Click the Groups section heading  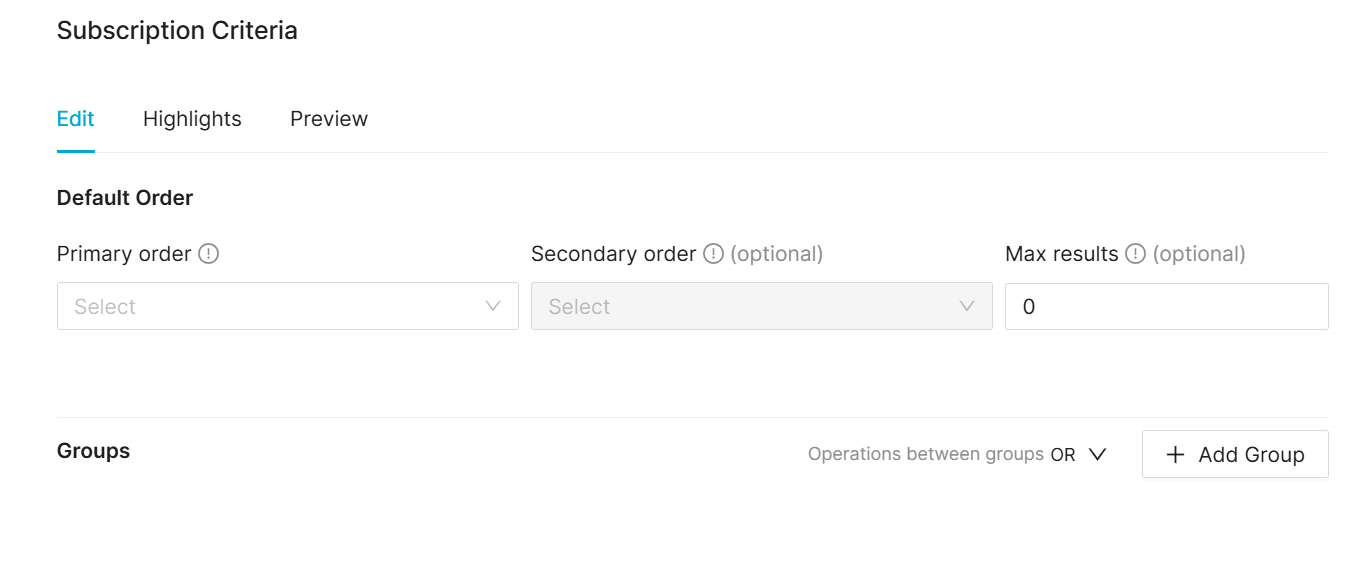click(93, 451)
